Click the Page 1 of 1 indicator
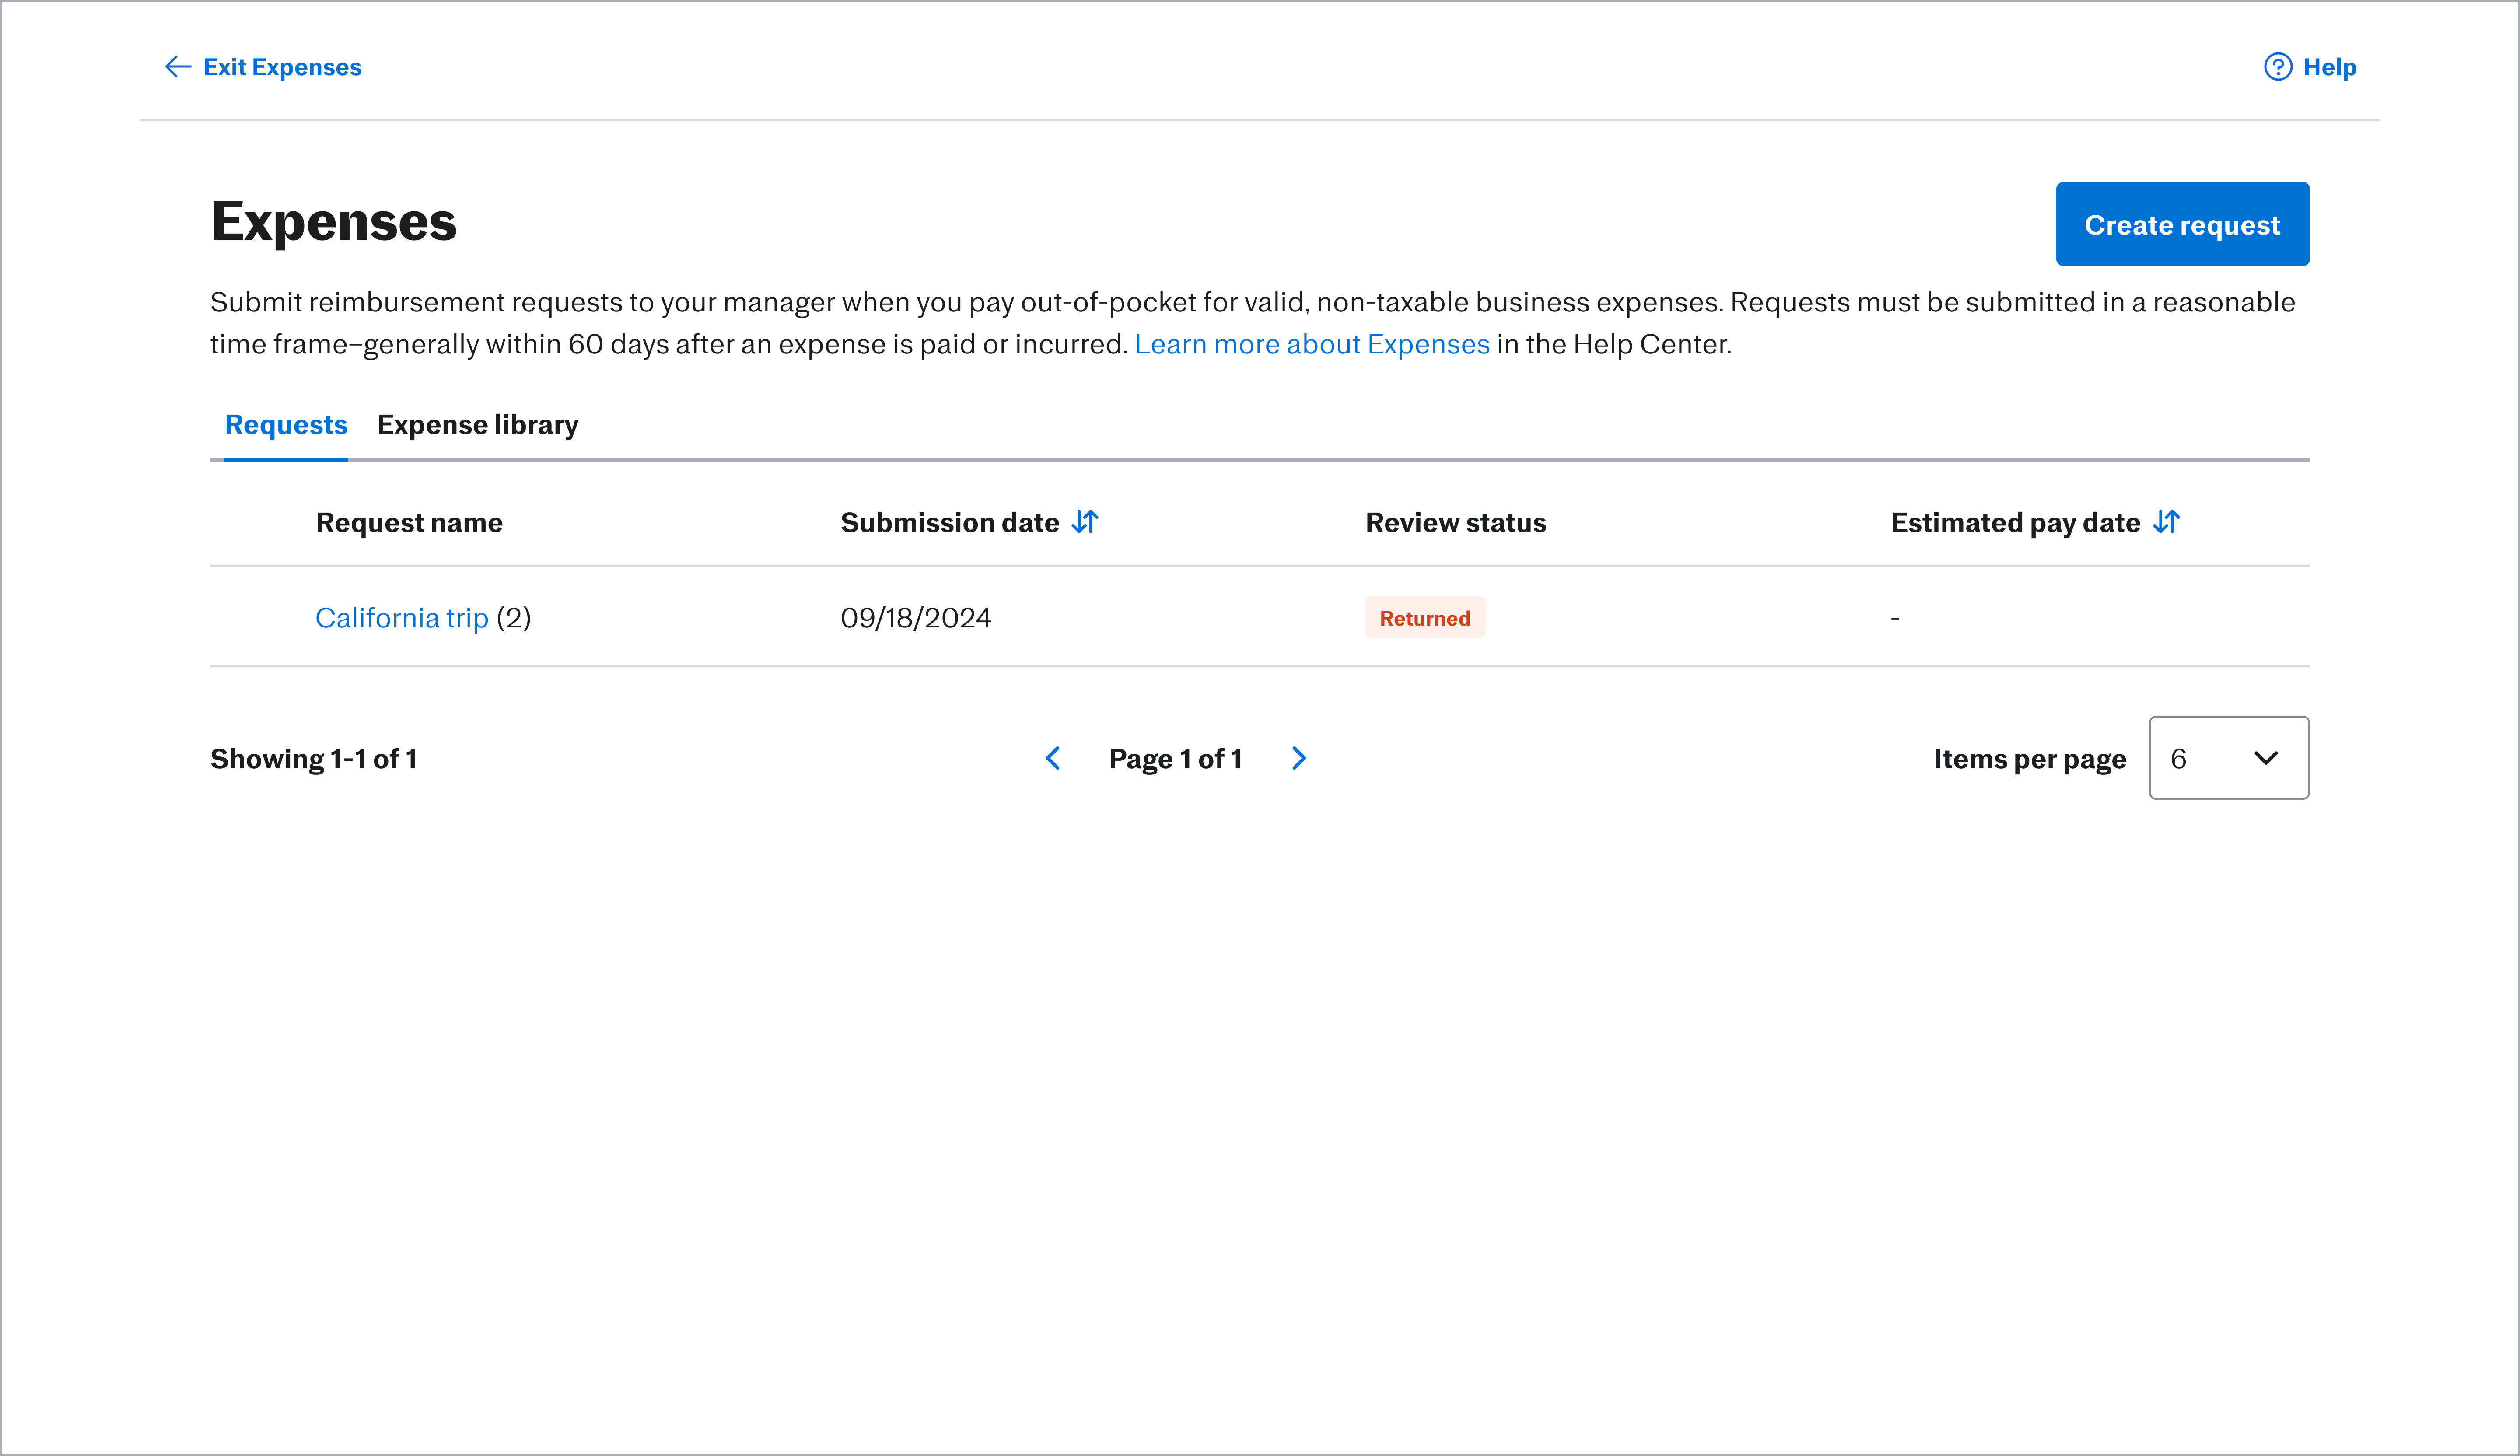This screenshot has height=1456, width=2520. [x=1175, y=759]
